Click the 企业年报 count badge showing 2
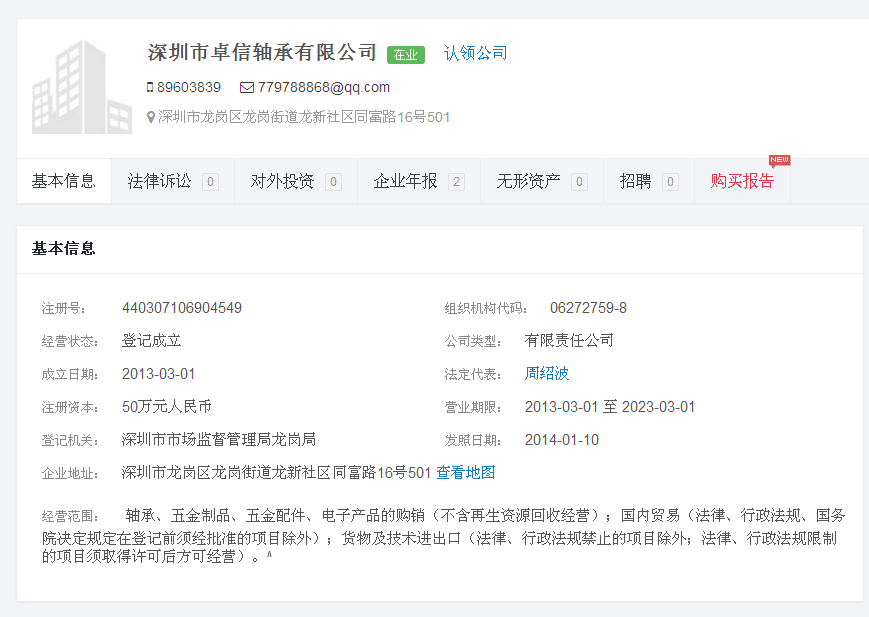 456,182
